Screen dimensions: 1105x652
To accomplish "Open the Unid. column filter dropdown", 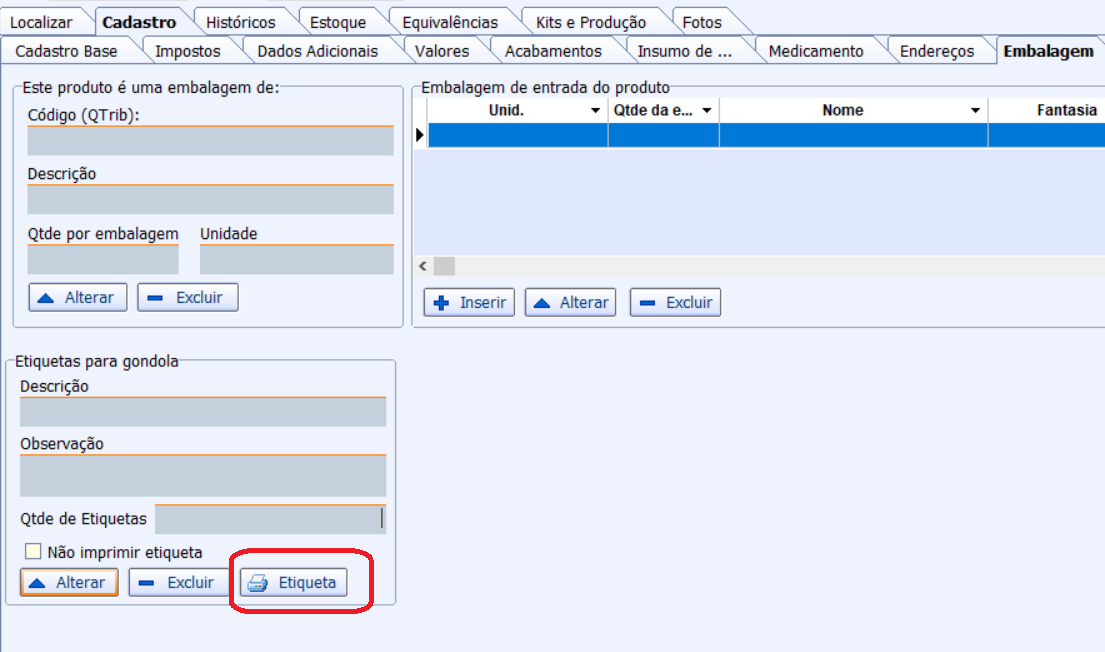I will coord(596,111).
